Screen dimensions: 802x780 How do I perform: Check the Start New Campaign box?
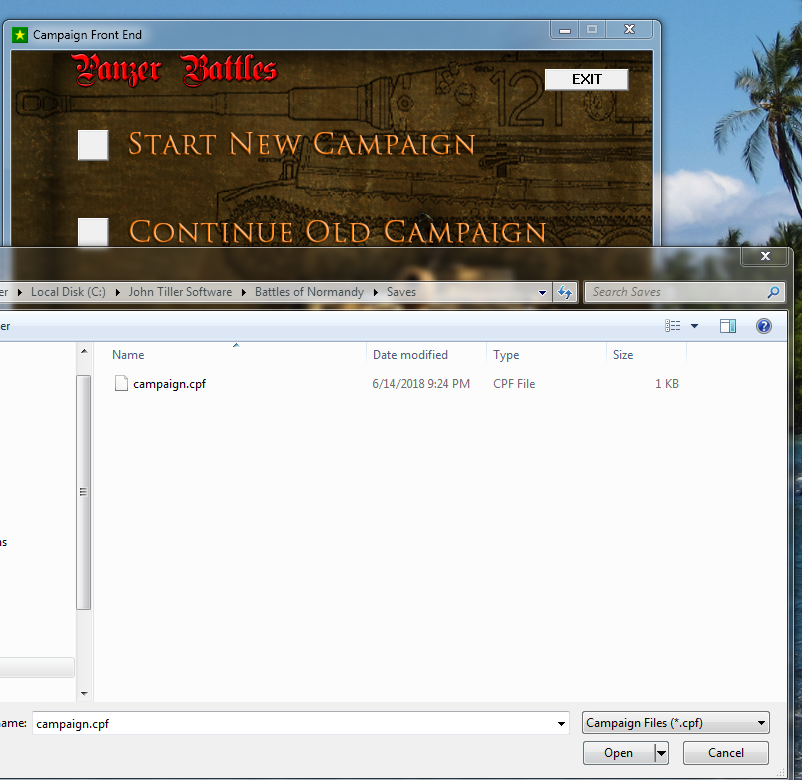click(x=93, y=145)
